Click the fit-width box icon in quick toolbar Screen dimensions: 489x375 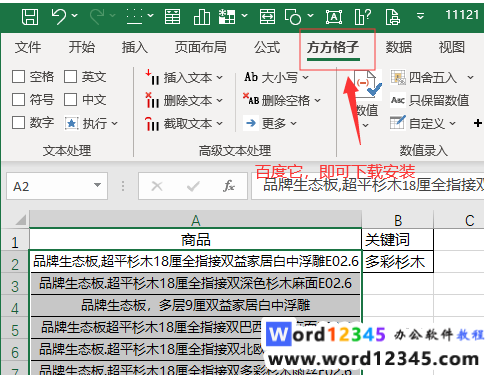267,16
